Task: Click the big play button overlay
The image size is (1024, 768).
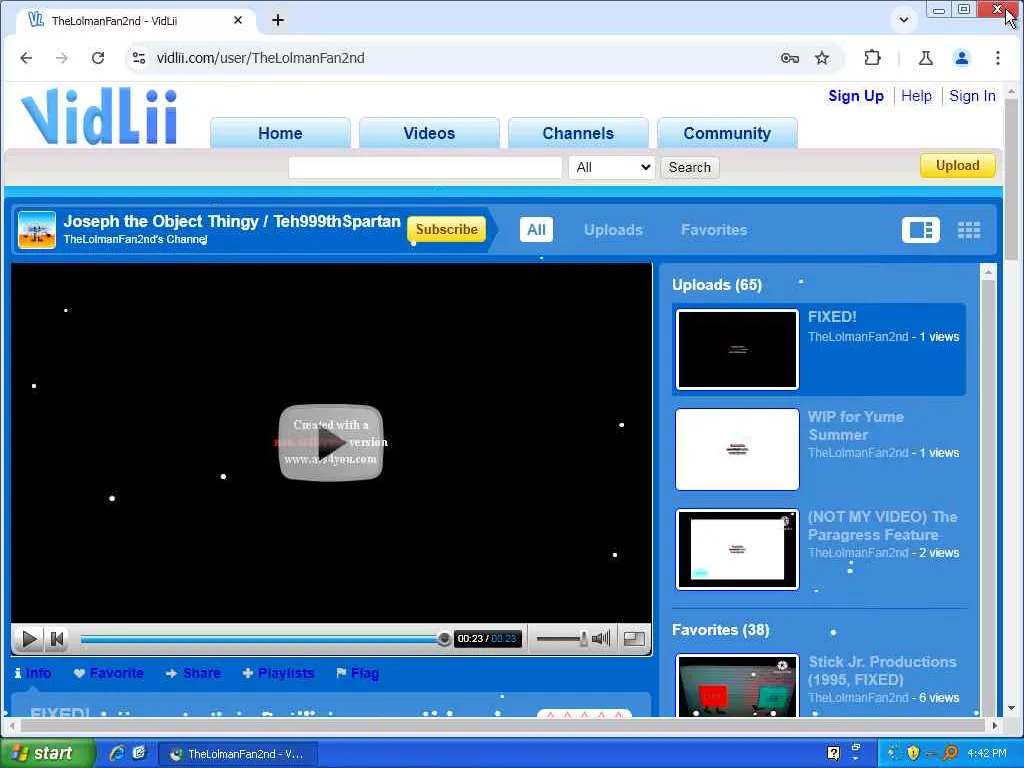Action: coord(330,443)
